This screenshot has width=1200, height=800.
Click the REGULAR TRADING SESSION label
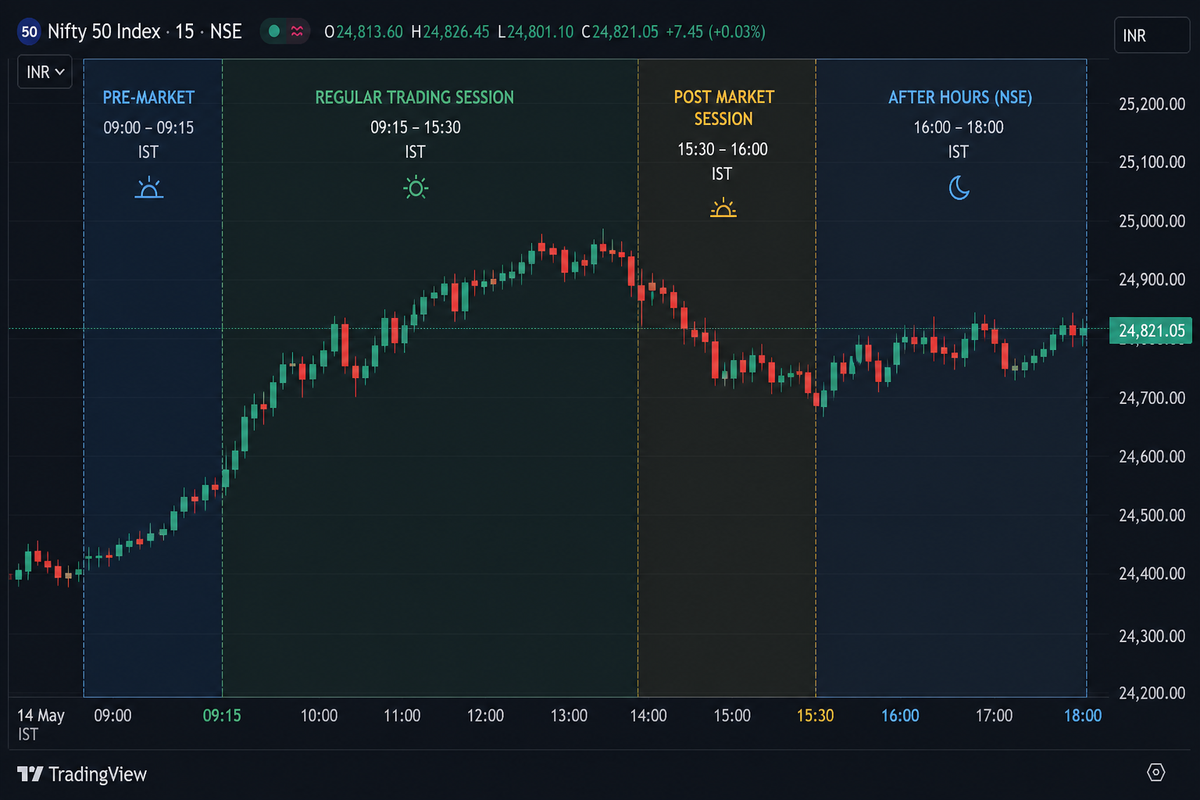[415, 97]
